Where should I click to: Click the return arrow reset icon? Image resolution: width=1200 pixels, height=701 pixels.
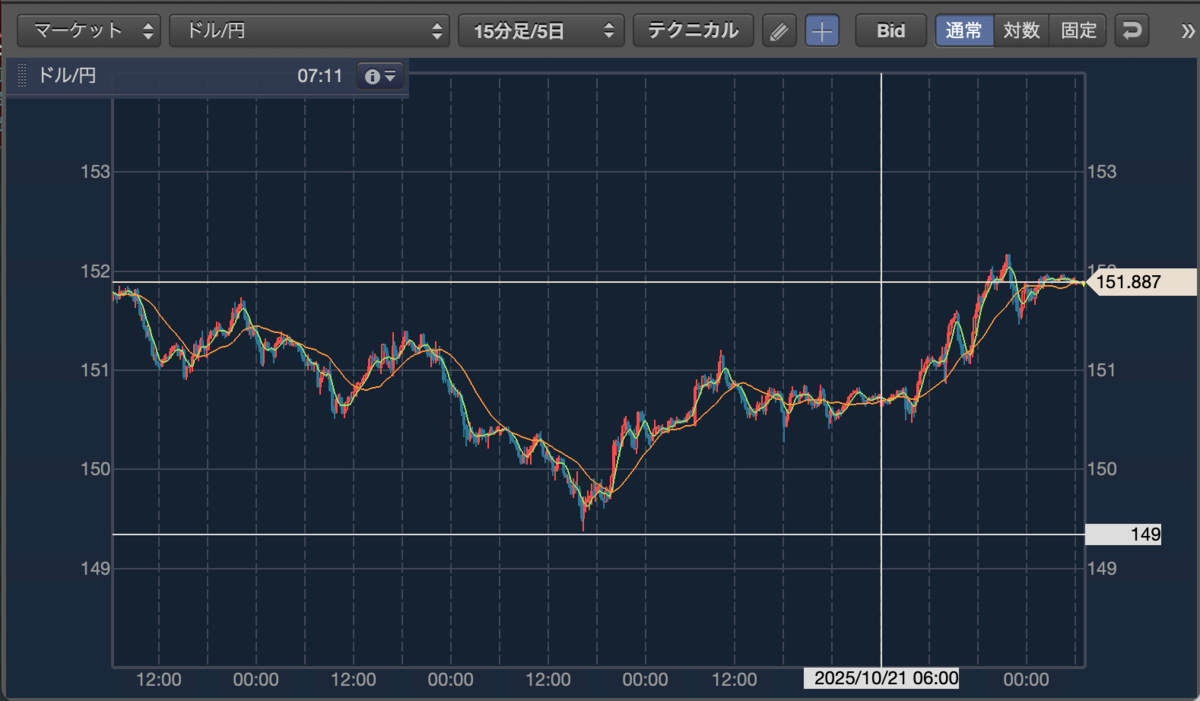tap(1131, 31)
